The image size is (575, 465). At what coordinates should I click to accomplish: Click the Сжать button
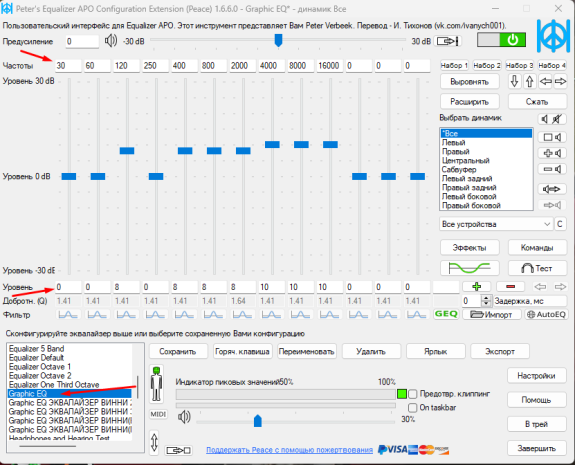(537, 102)
